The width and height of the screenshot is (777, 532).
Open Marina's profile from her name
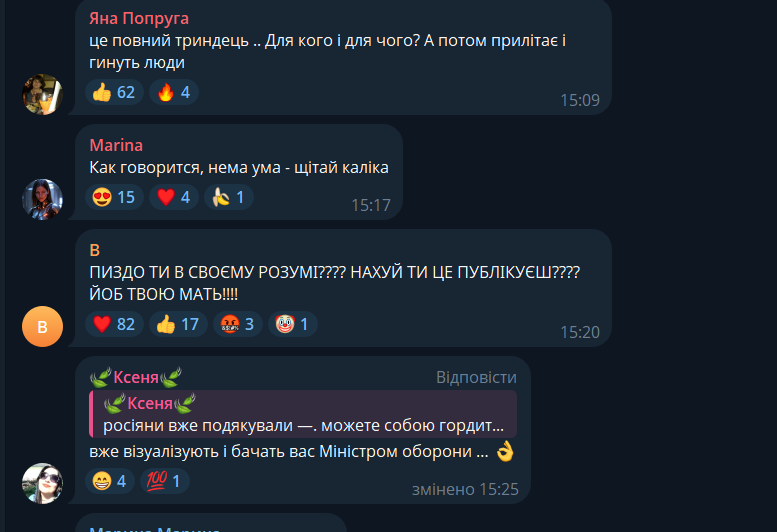tap(116, 145)
